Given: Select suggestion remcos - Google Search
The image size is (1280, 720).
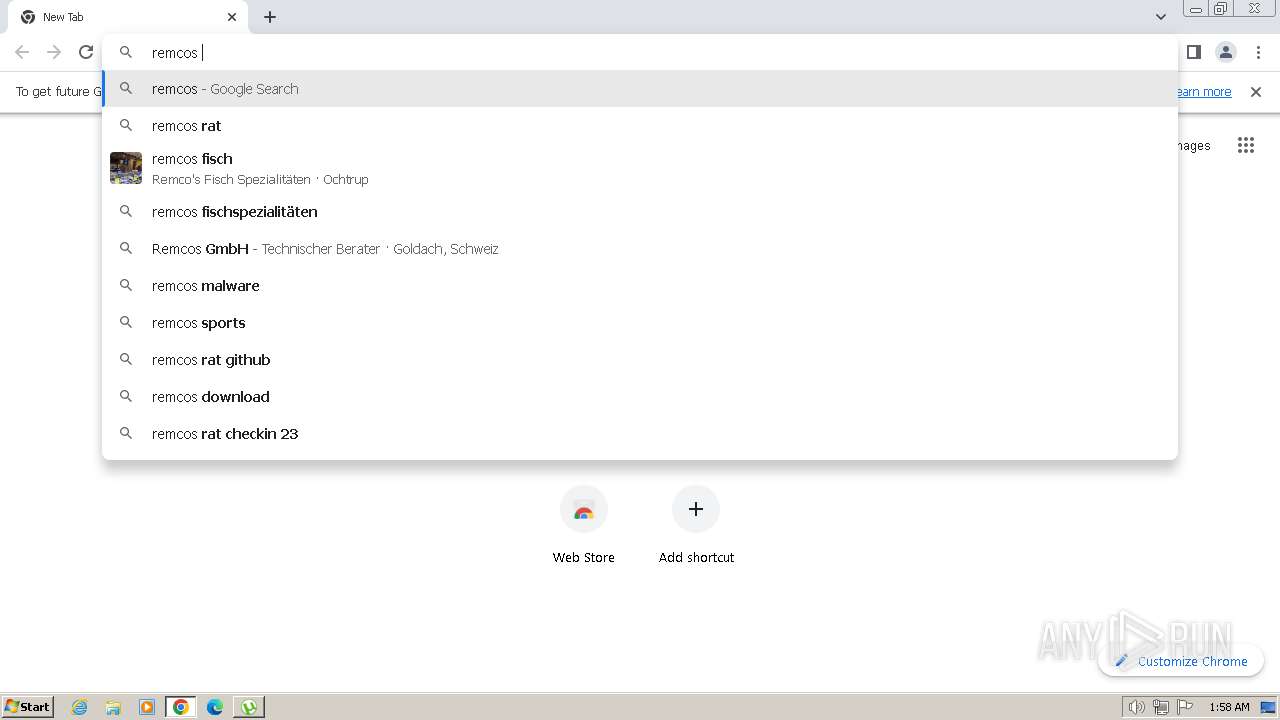Looking at the screenshot, I should coord(640,89).
